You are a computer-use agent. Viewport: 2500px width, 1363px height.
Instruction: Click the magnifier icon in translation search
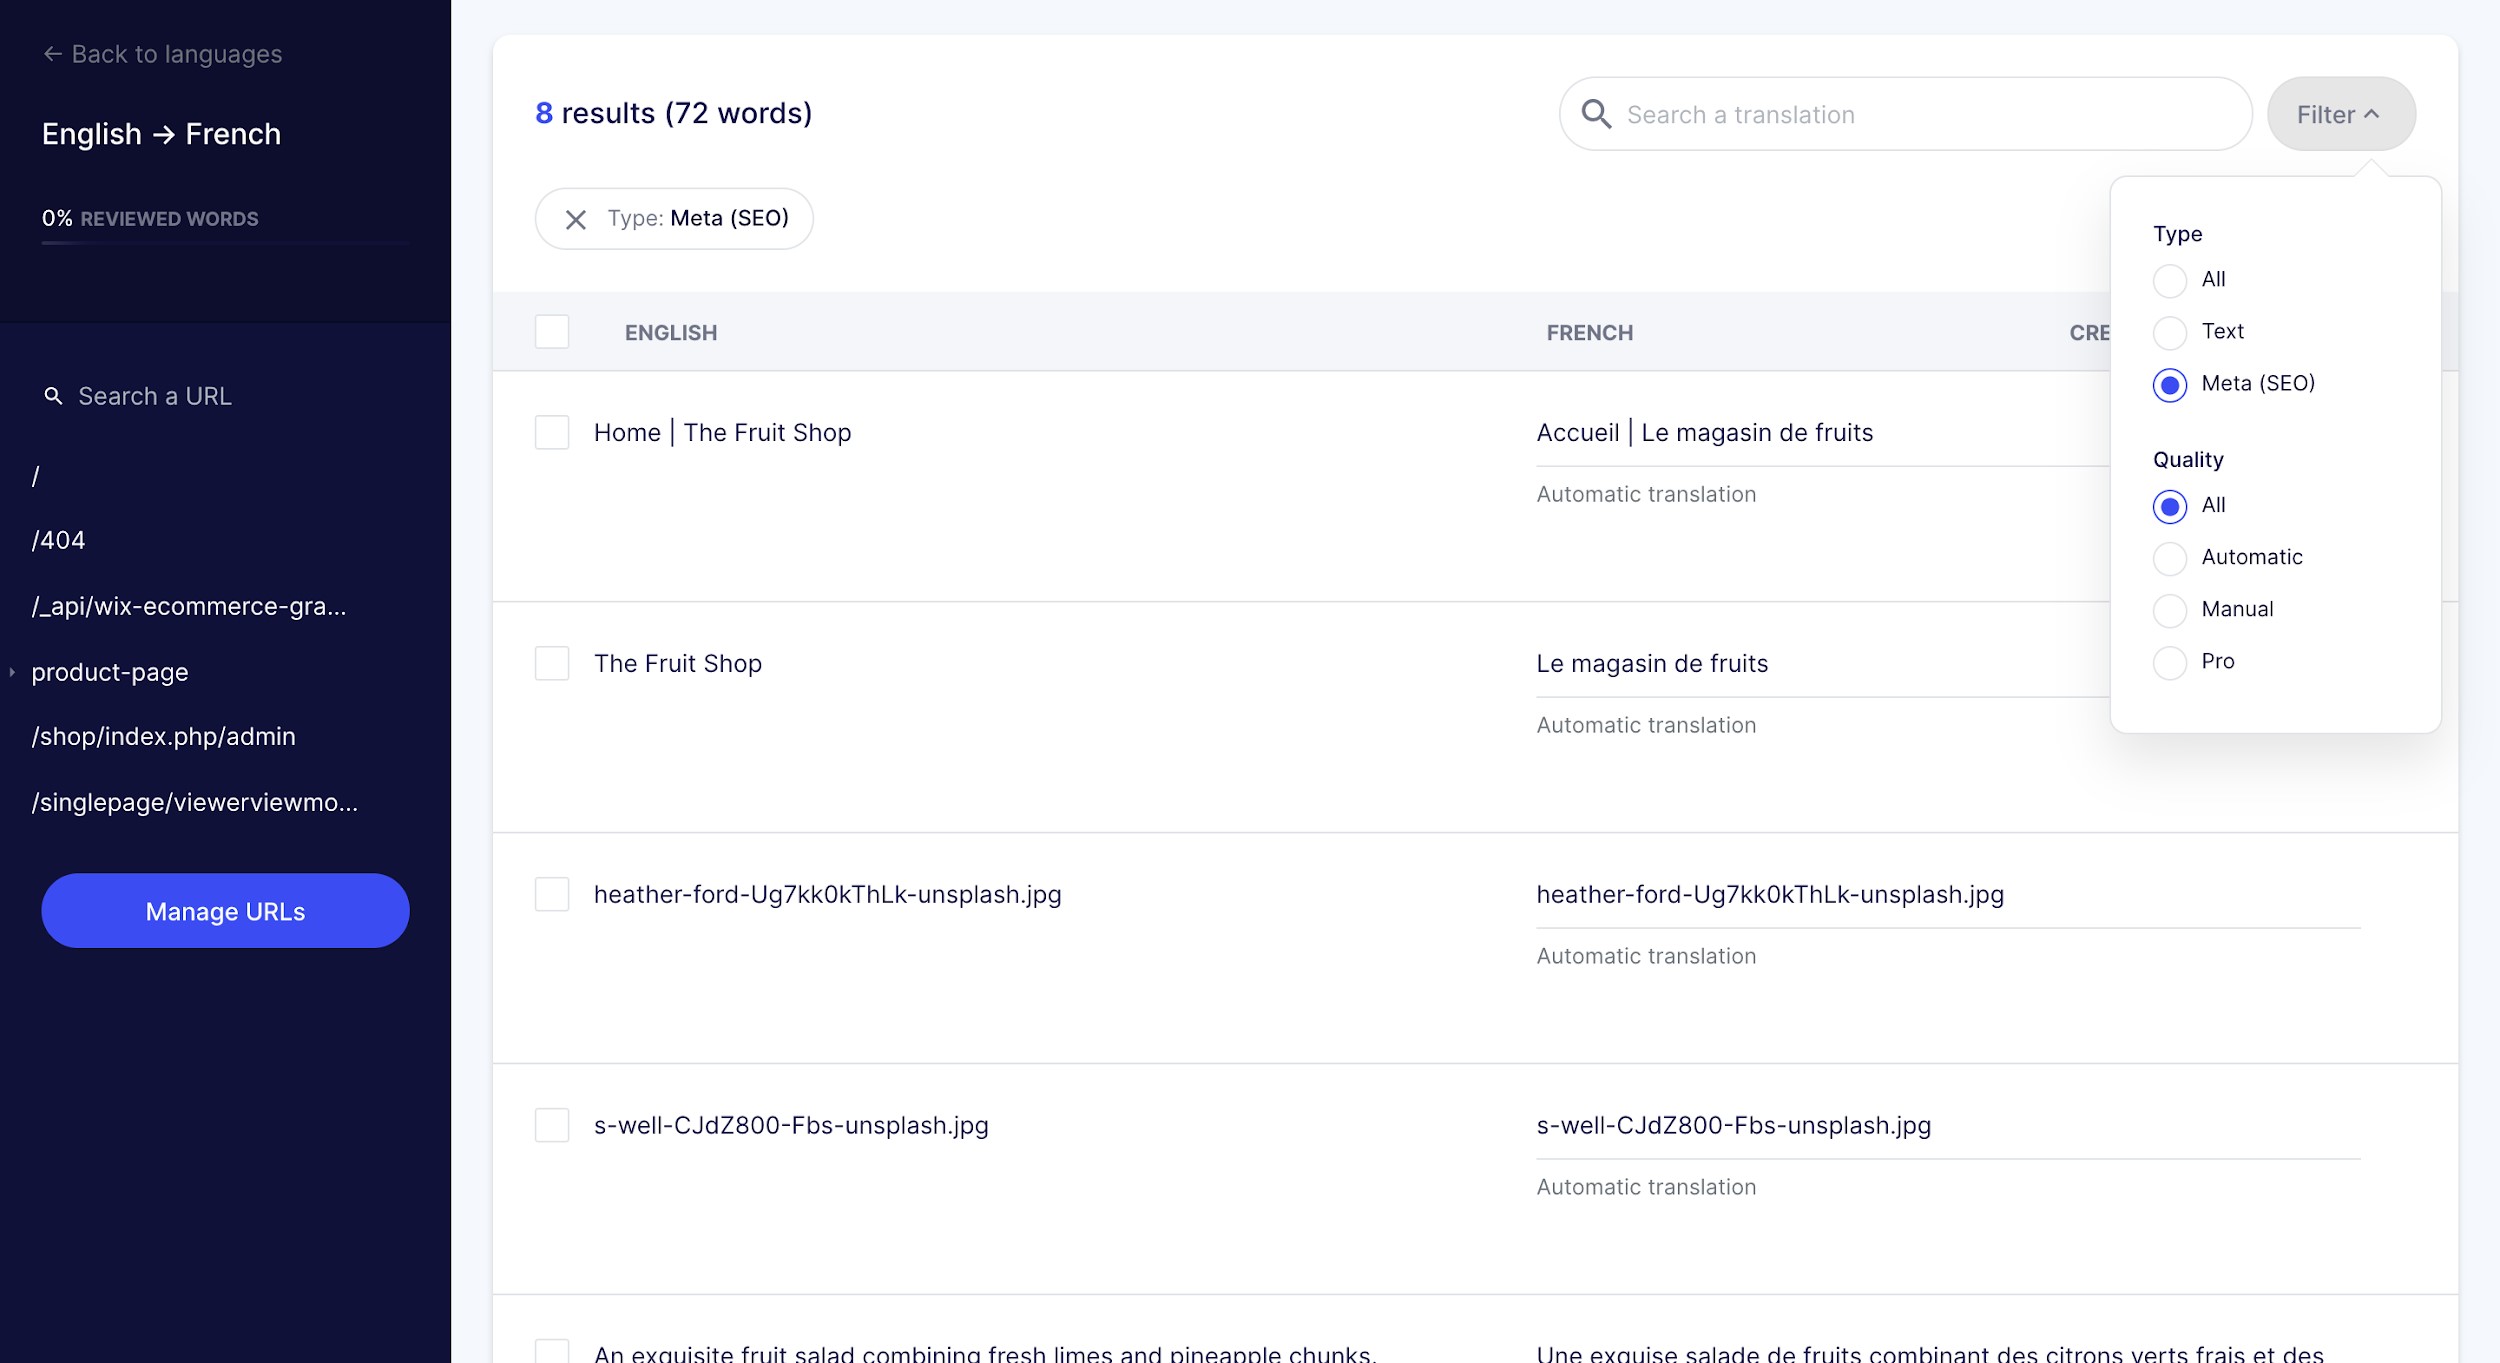[x=1596, y=114]
